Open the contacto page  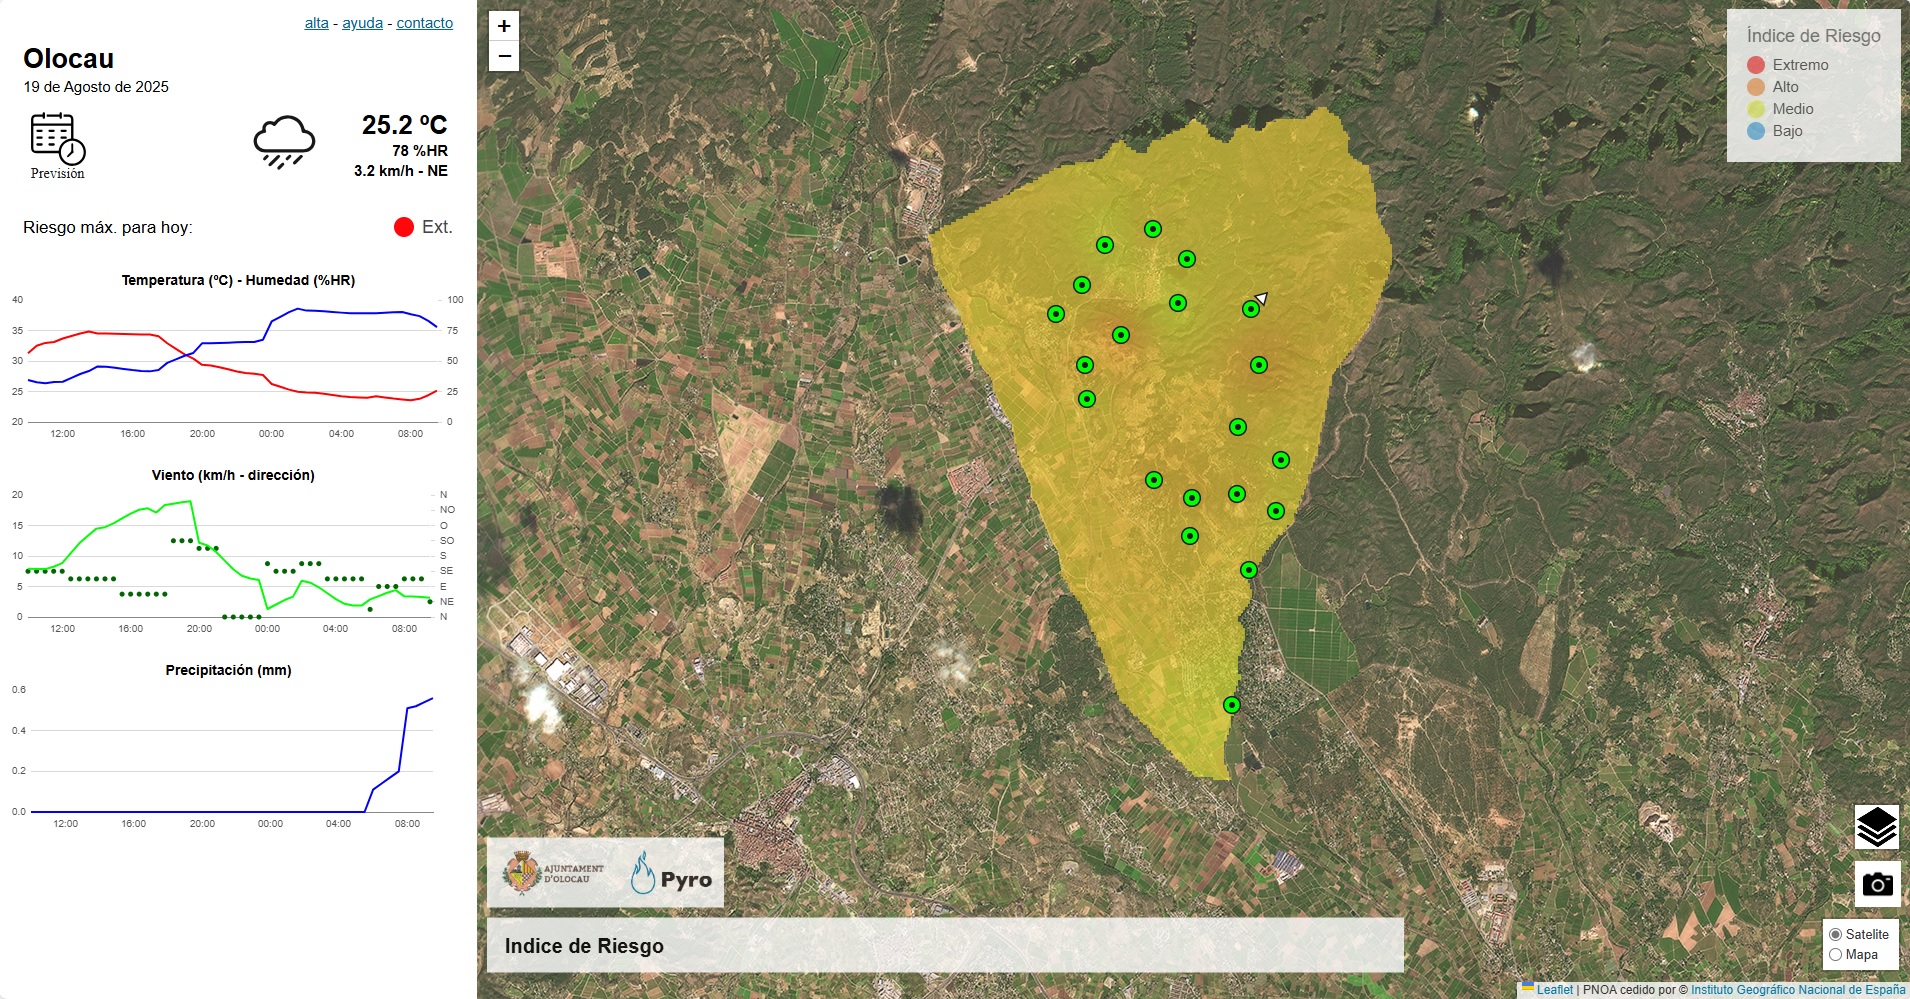[424, 22]
